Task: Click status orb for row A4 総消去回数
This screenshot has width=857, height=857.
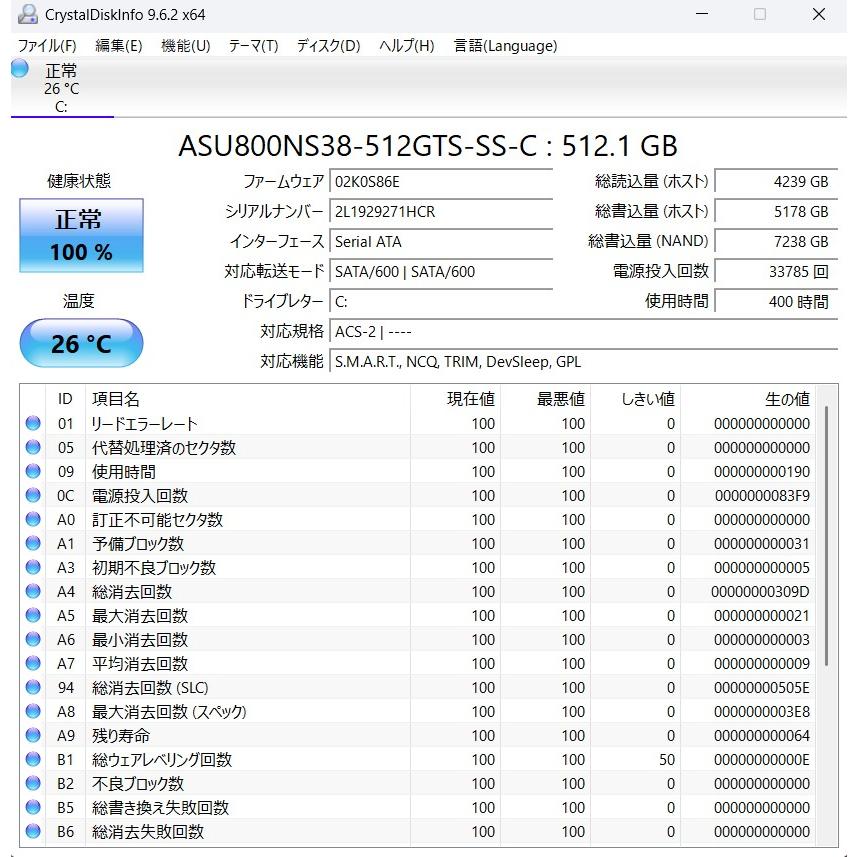Action: coord(33,591)
